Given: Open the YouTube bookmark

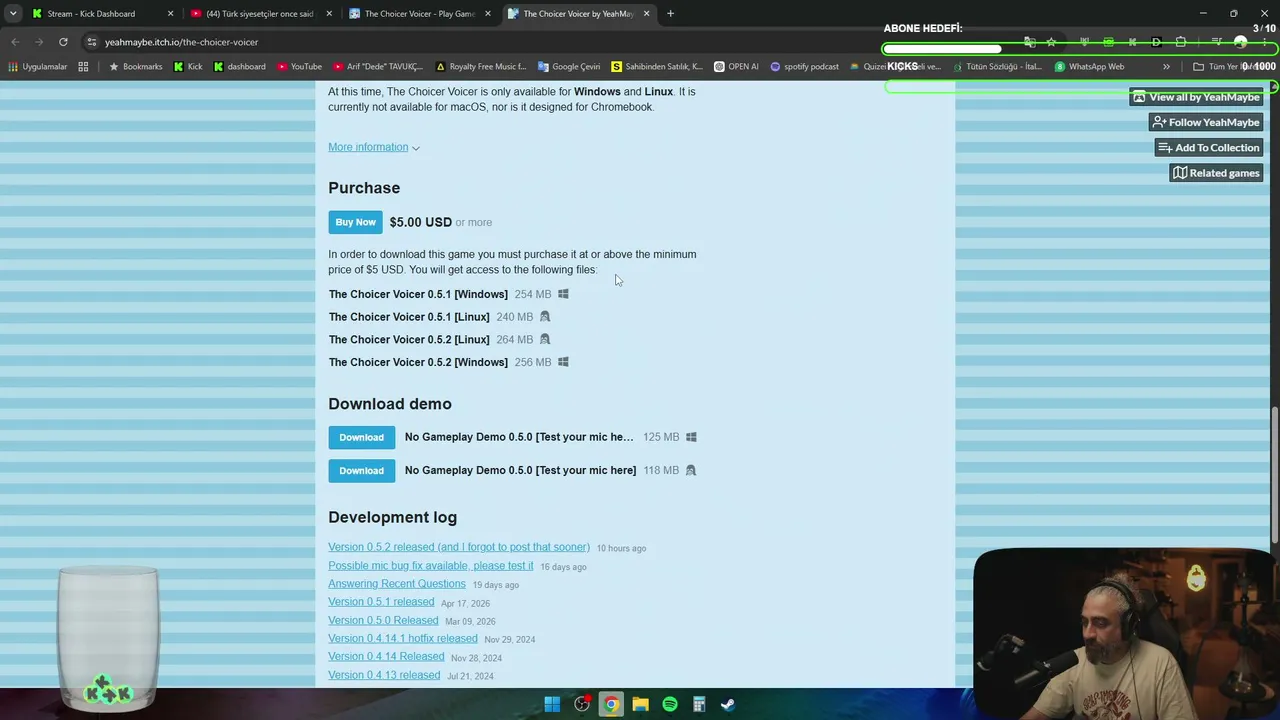Looking at the screenshot, I should coord(299,67).
